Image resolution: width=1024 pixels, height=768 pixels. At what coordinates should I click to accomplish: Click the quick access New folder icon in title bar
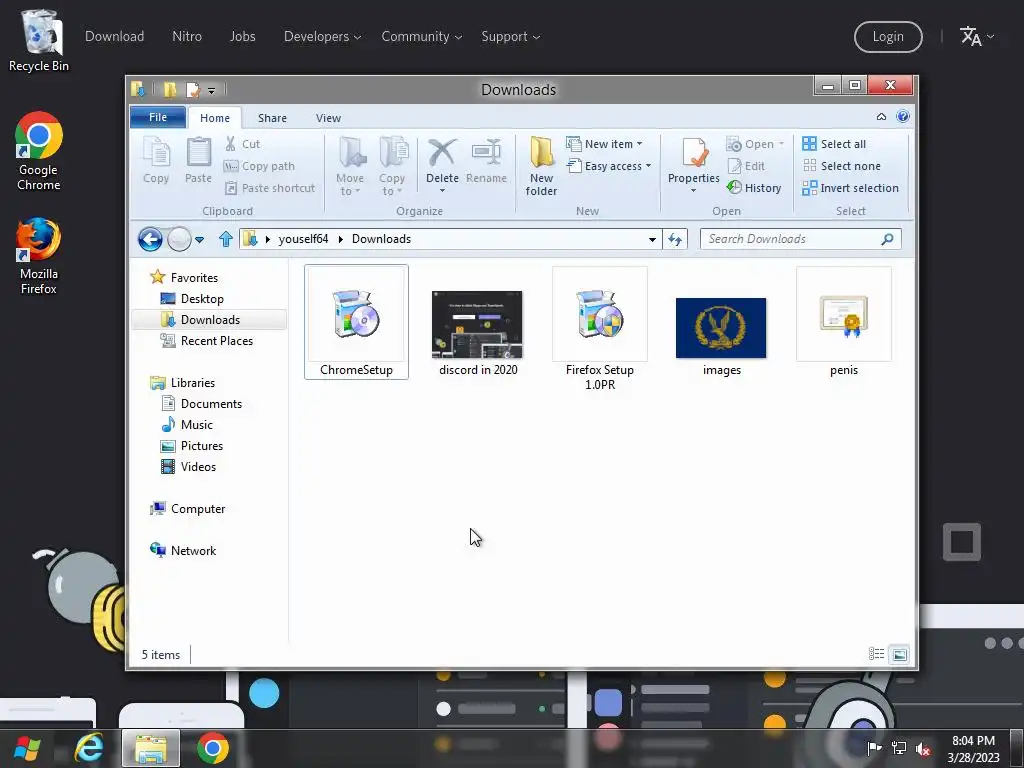coord(170,89)
